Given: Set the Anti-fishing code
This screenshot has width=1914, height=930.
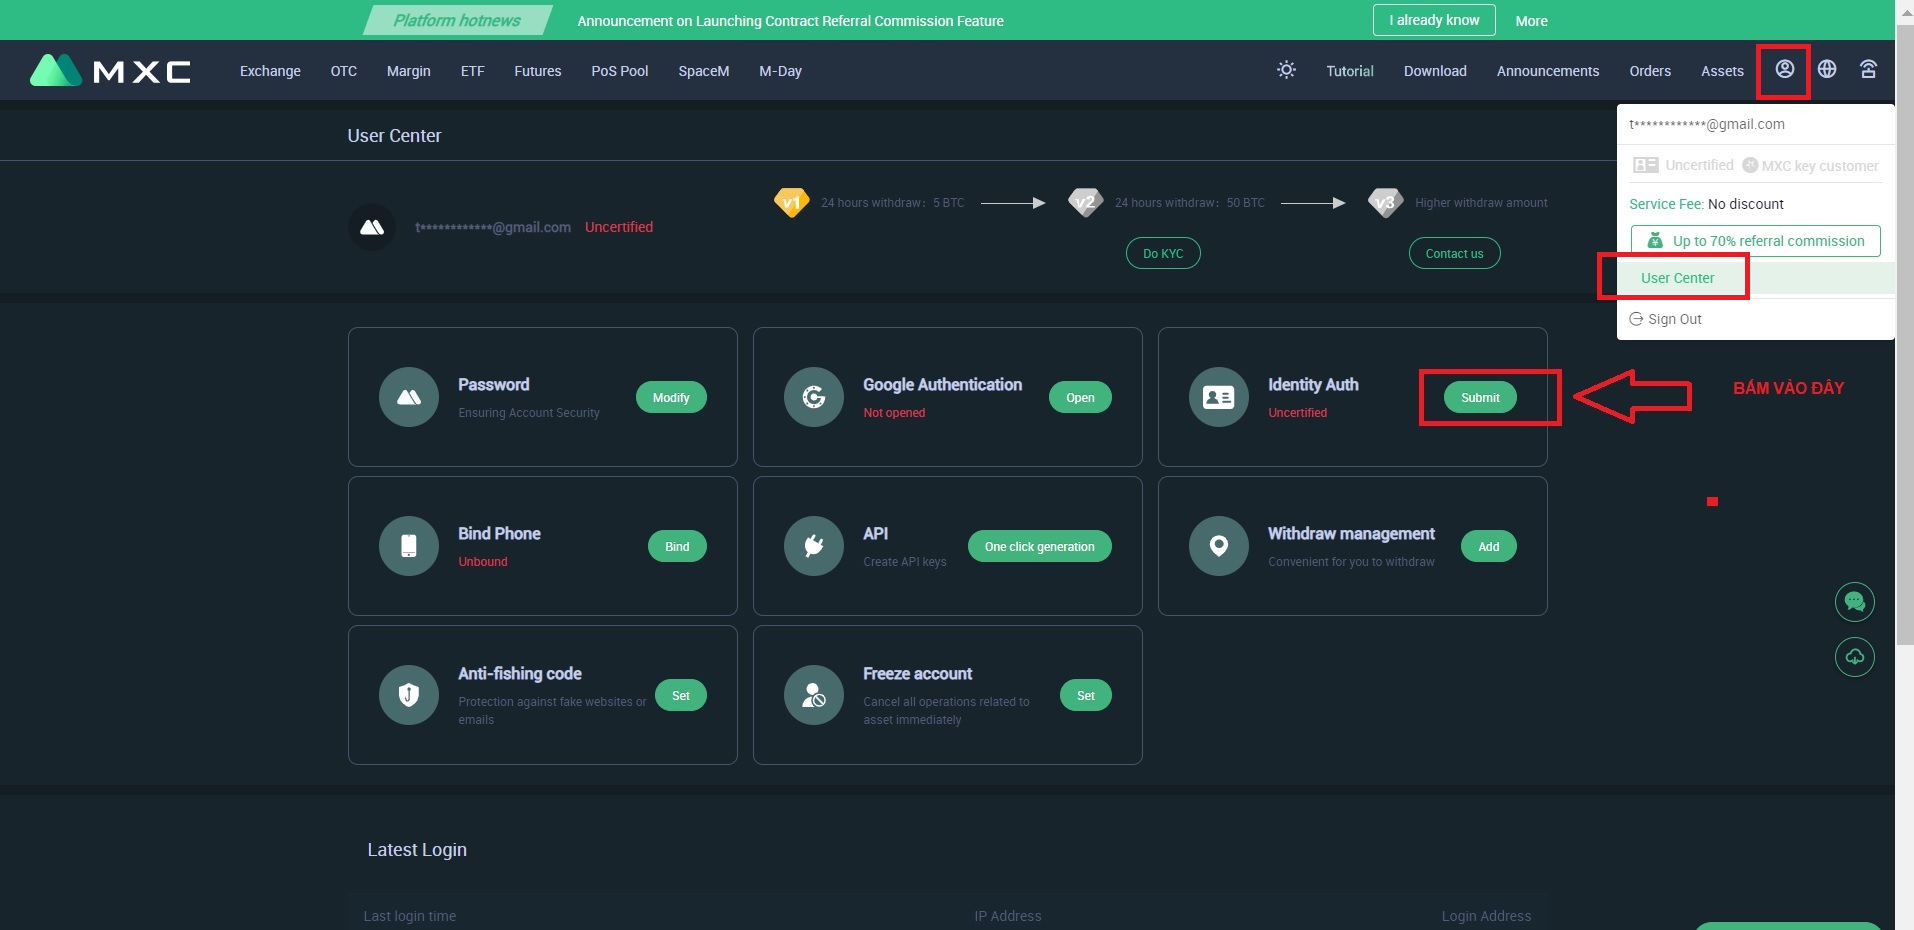Looking at the screenshot, I should 681,695.
